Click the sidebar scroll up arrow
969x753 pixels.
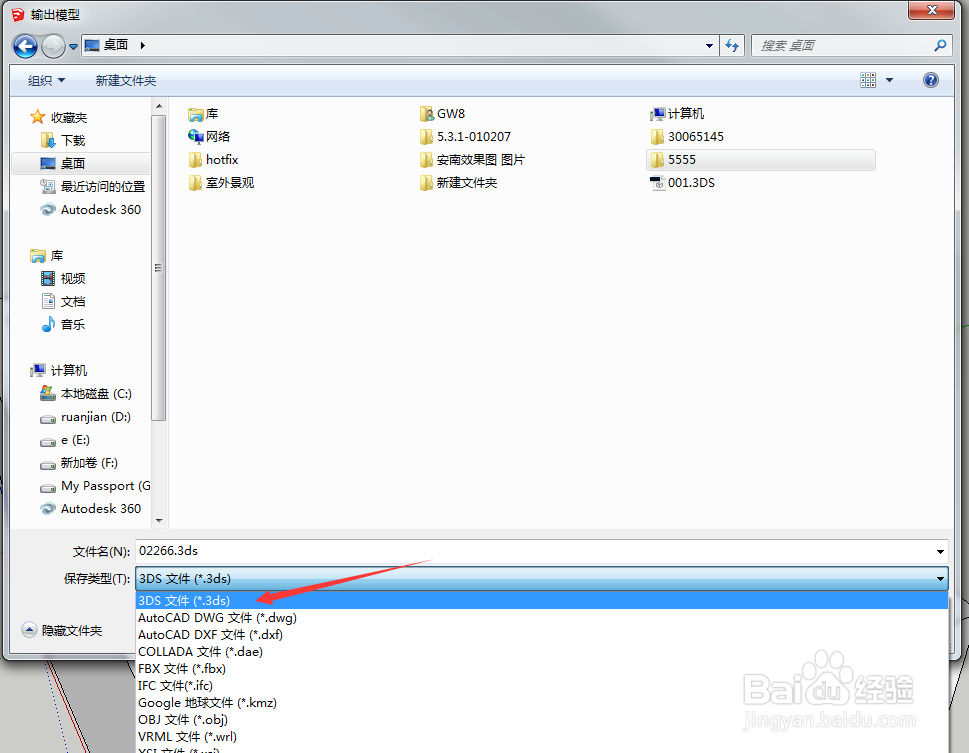[159, 106]
